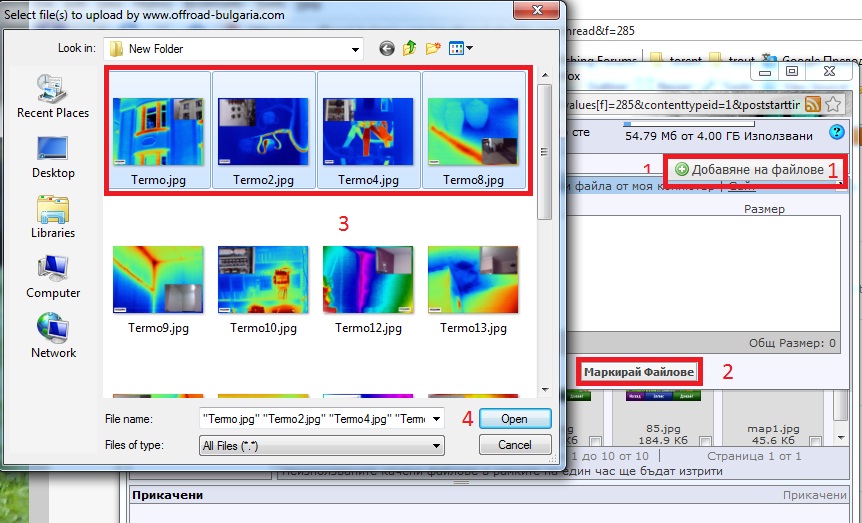The height and width of the screenshot is (523, 862).
Task: Open Network in the places sidebar
Action: 53,337
